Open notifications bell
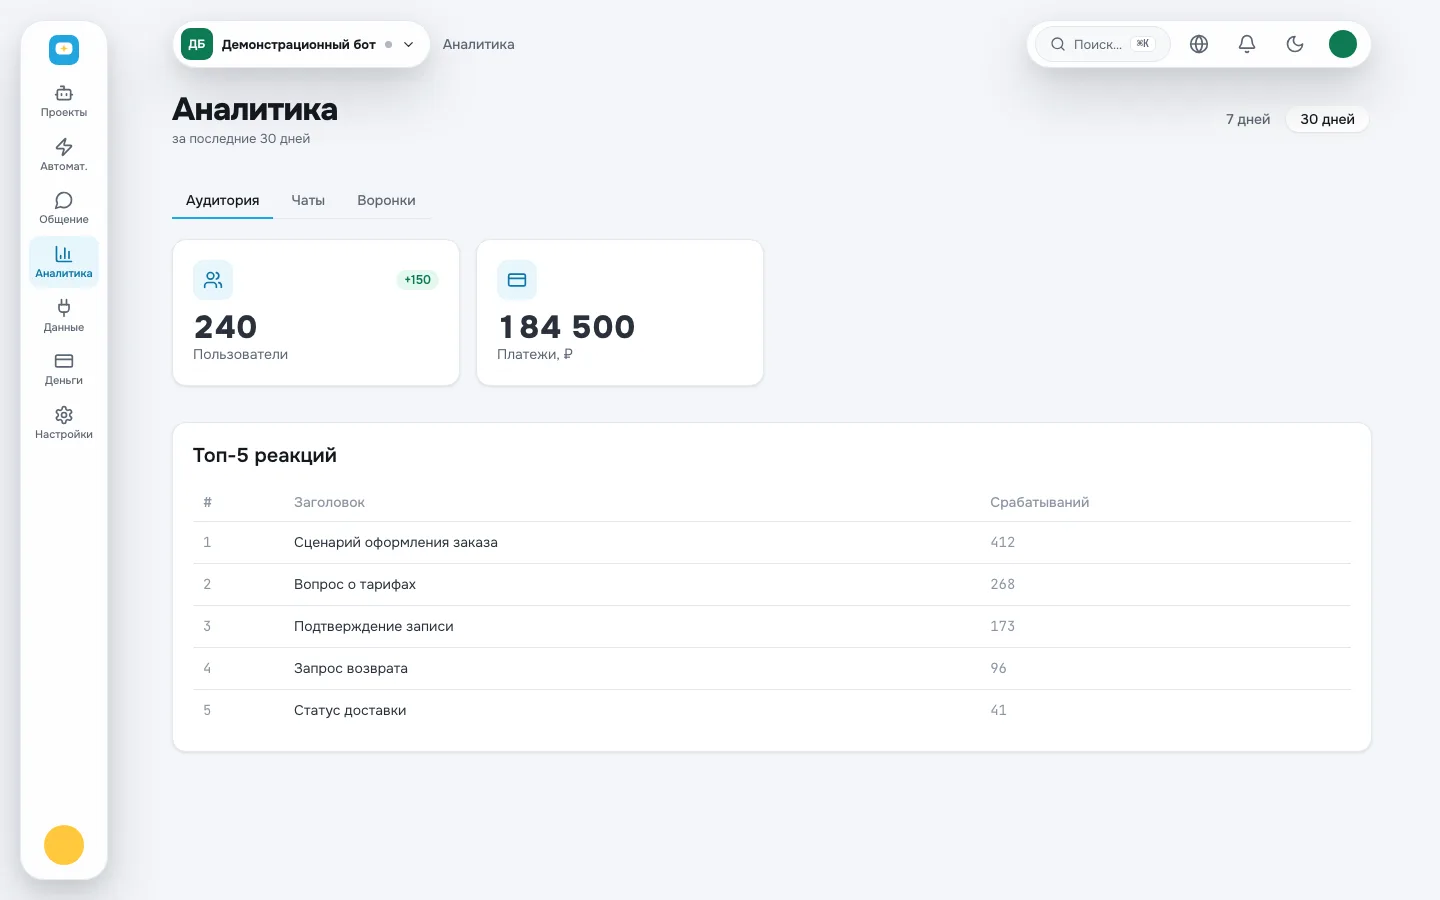The width and height of the screenshot is (1440, 900). (x=1247, y=44)
